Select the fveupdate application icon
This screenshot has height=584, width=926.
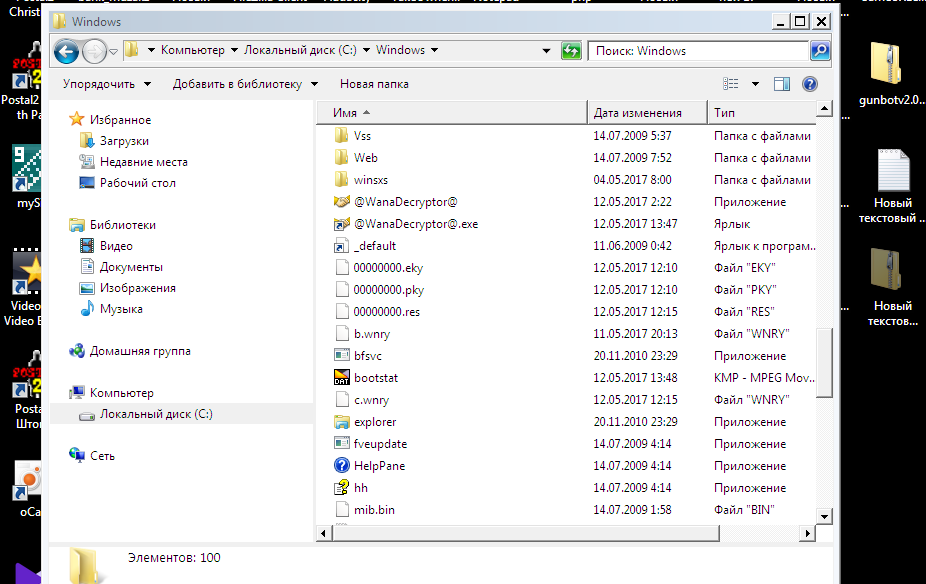(342, 443)
